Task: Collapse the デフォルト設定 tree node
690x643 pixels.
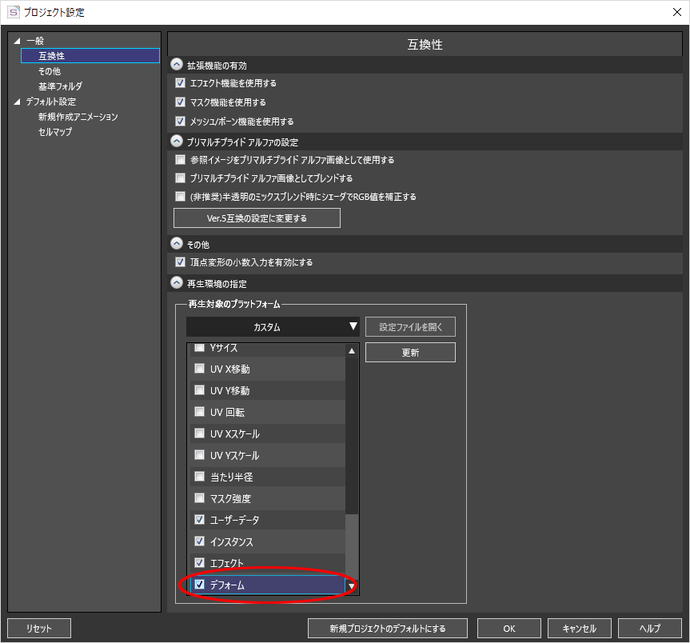Action: click(17, 102)
